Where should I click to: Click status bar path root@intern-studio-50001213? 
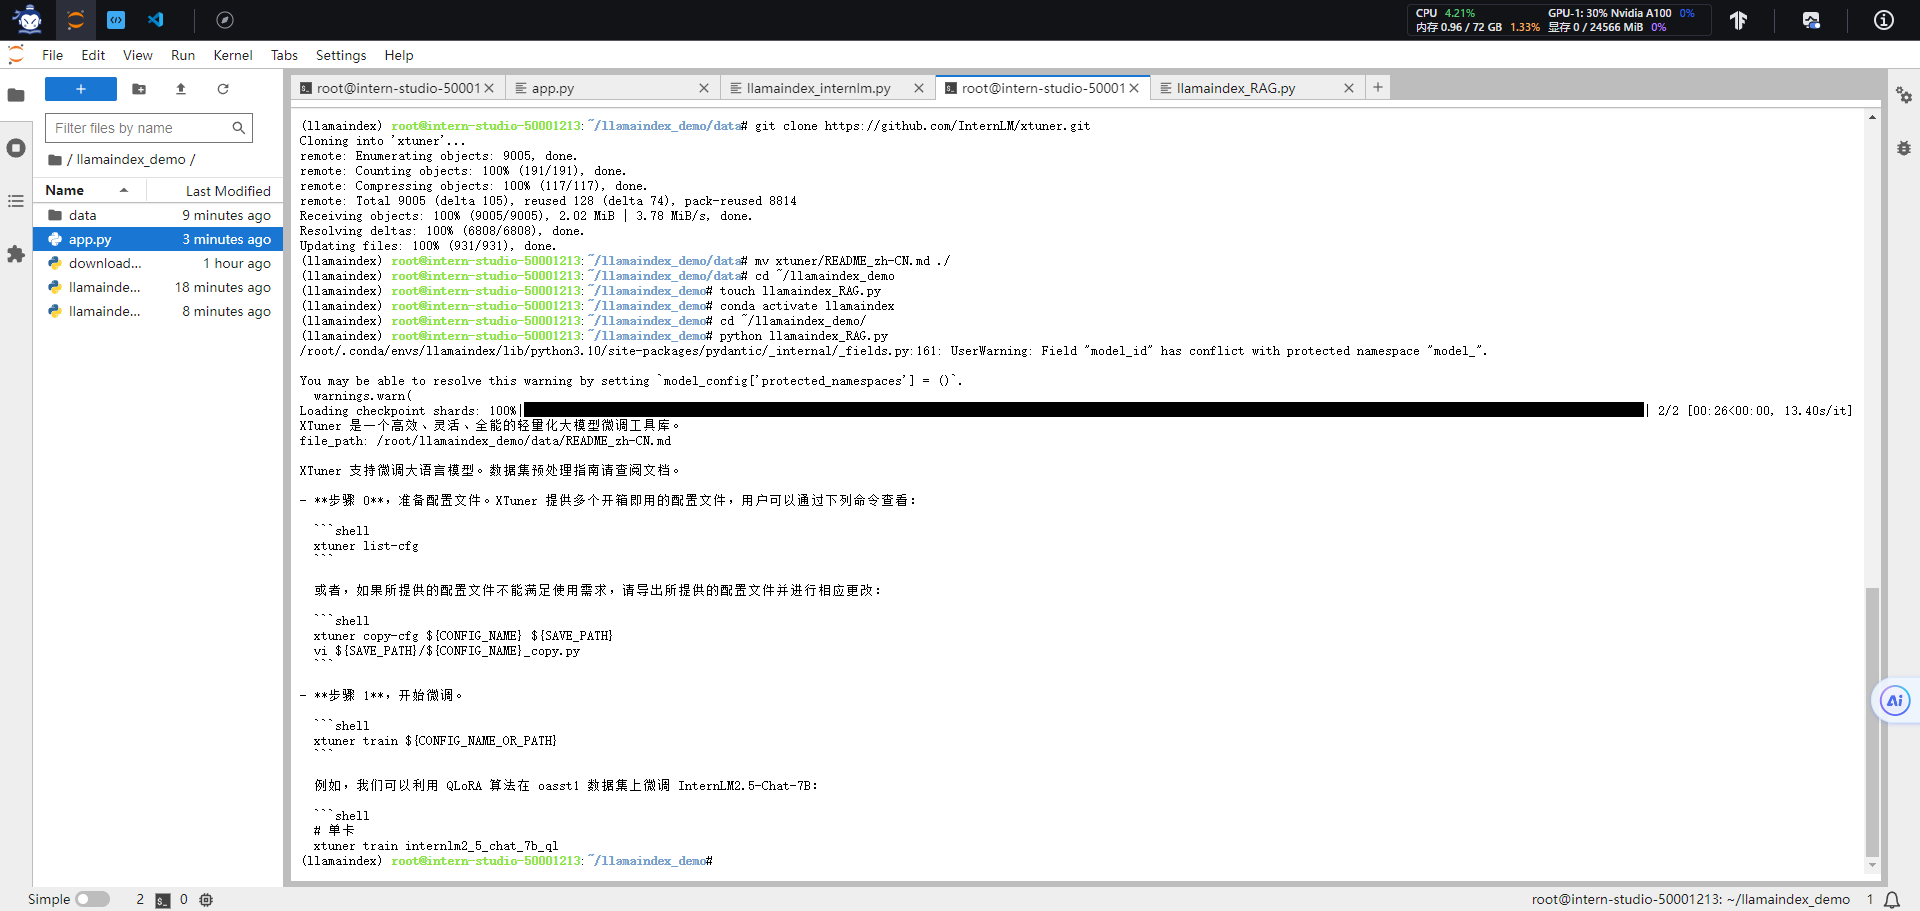pos(1691,900)
